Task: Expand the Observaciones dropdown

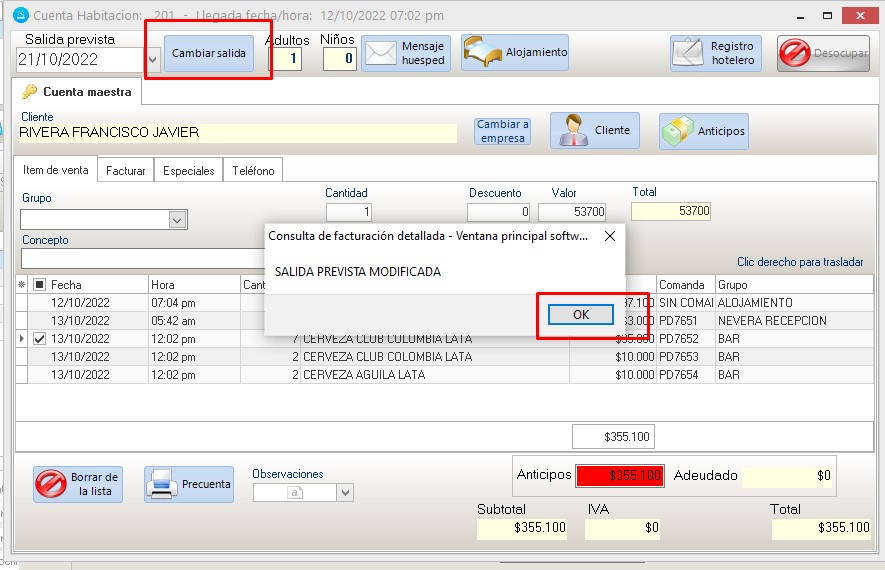Action: [x=344, y=492]
